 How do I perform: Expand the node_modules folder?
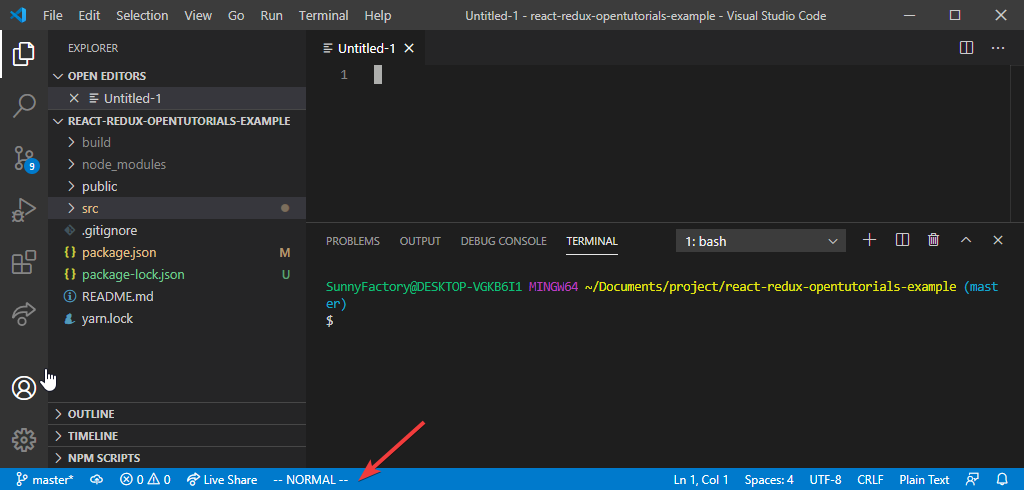[177, 165]
